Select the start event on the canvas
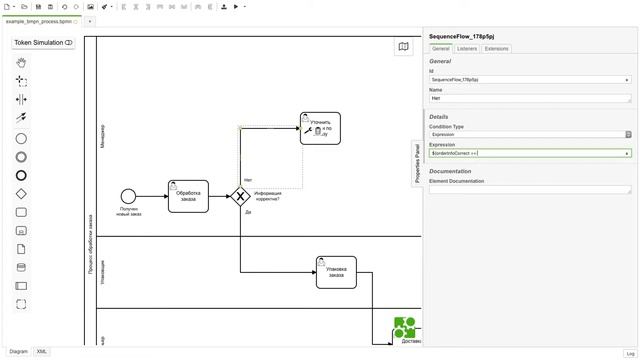Viewport: 640px width, 360px height. pyautogui.click(x=128, y=196)
